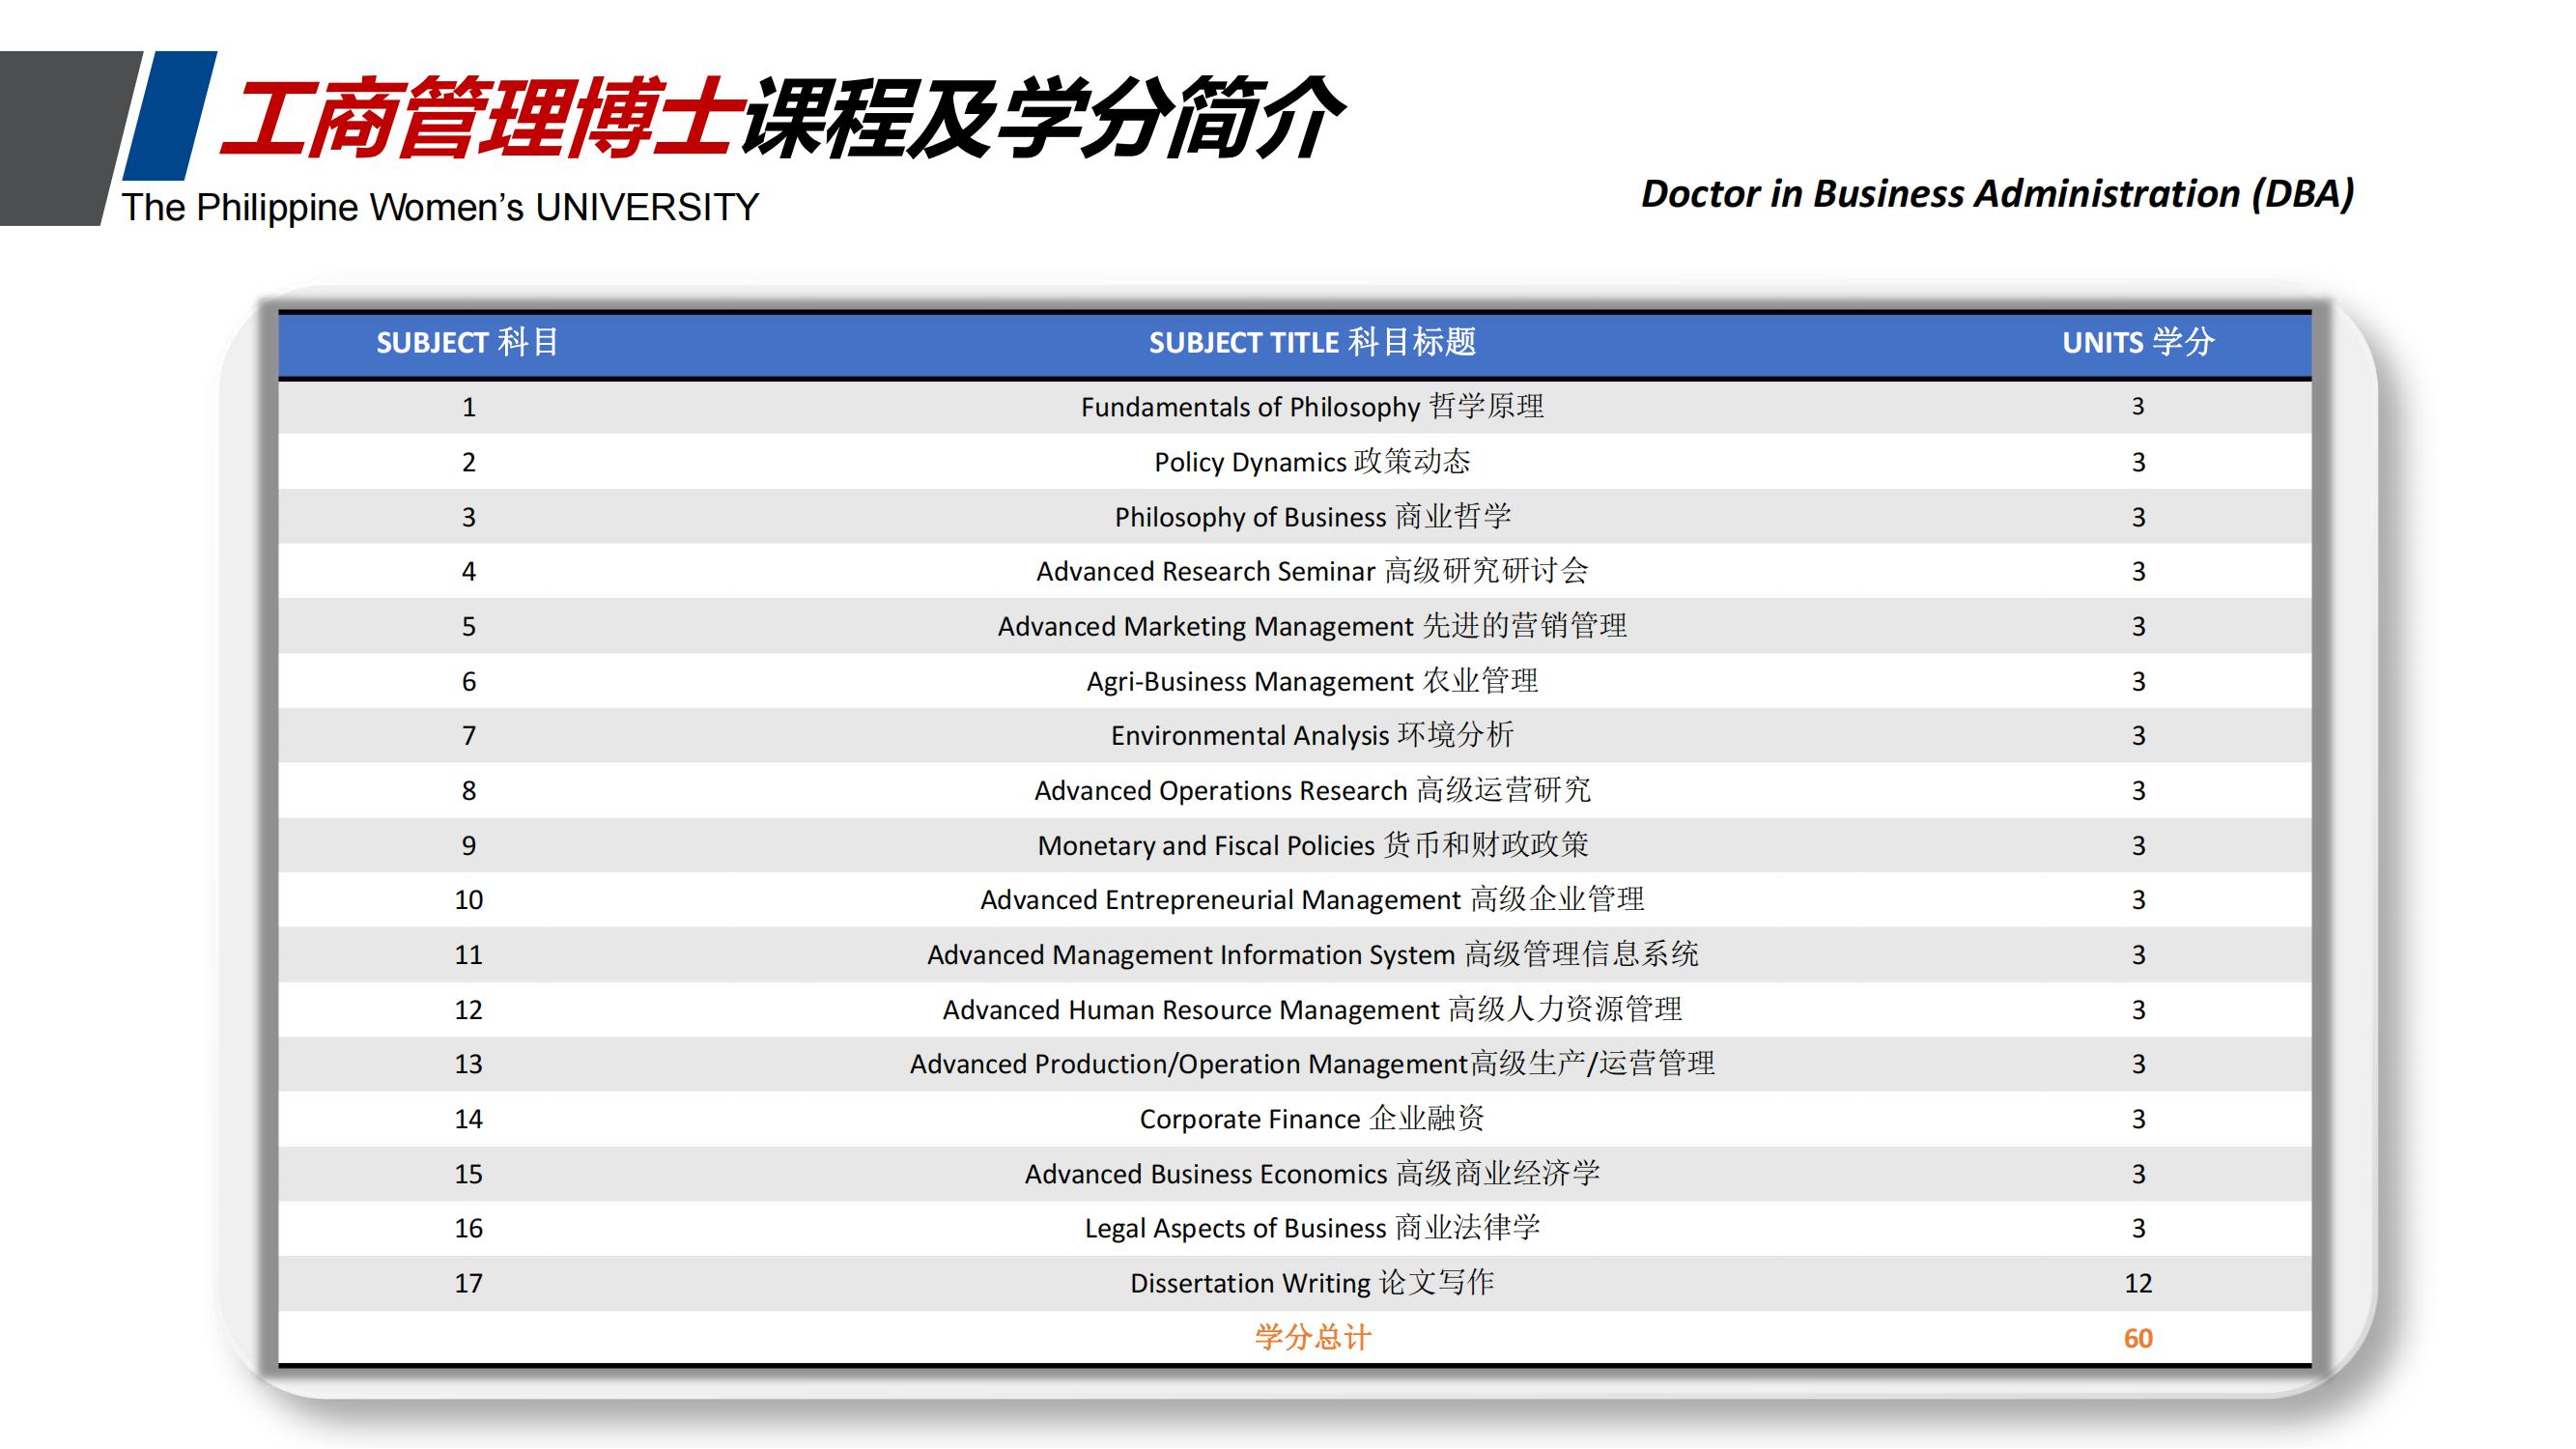Select 'Advanced Business Economics' title cell

tap(1312, 1173)
